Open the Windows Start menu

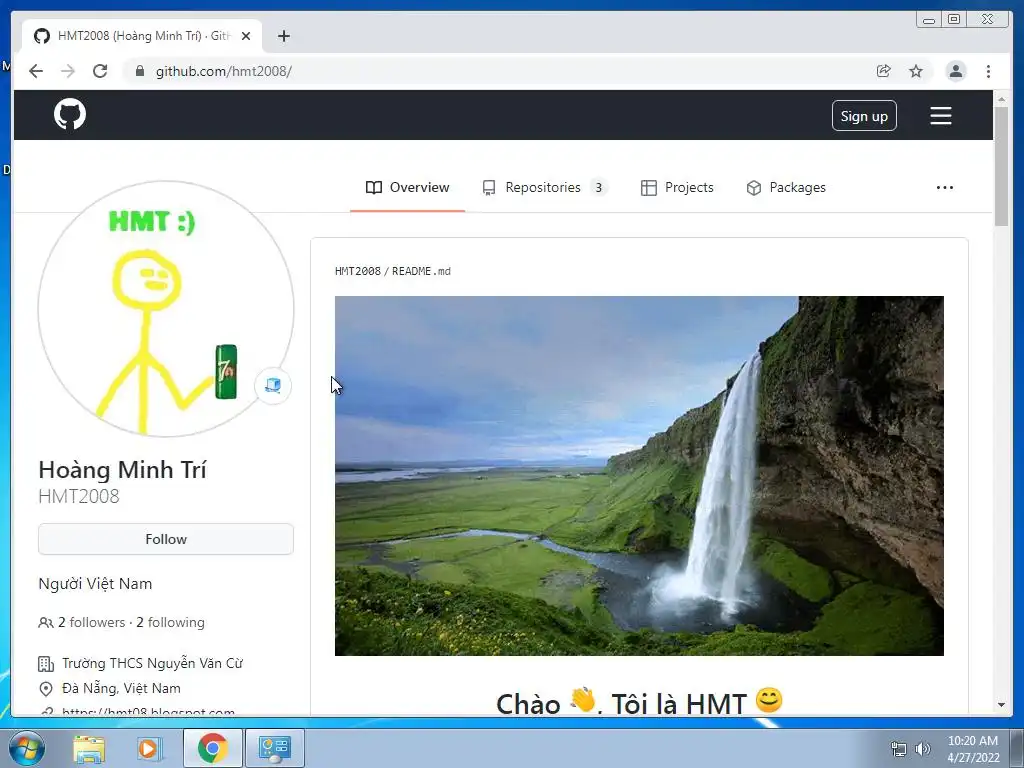[27, 748]
